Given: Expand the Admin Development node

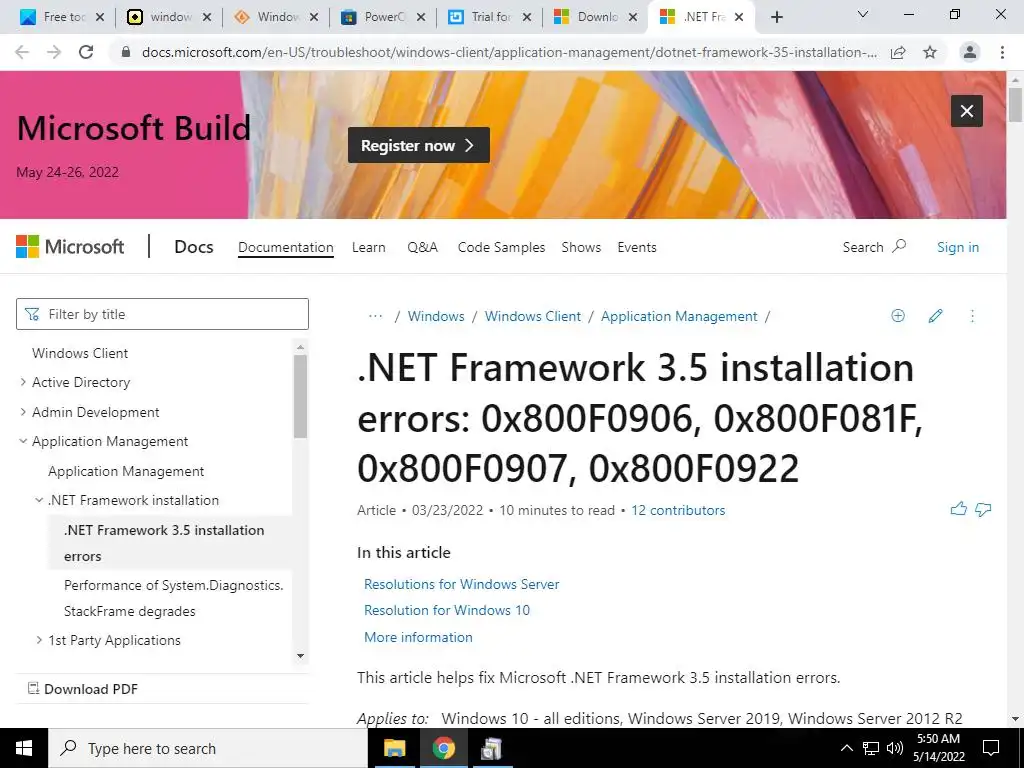Looking at the screenshot, I should coord(23,412).
